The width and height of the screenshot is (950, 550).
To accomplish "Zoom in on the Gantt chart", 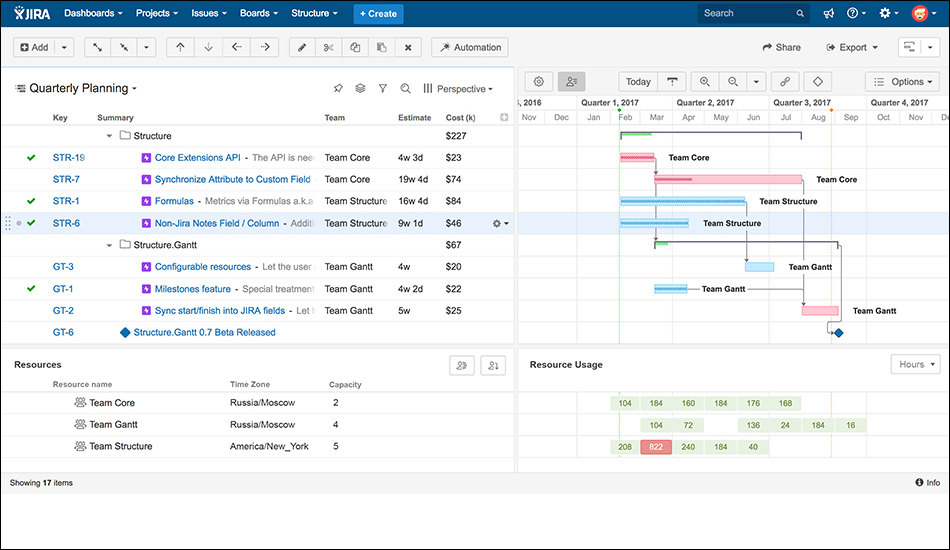I will (x=705, y=81).
